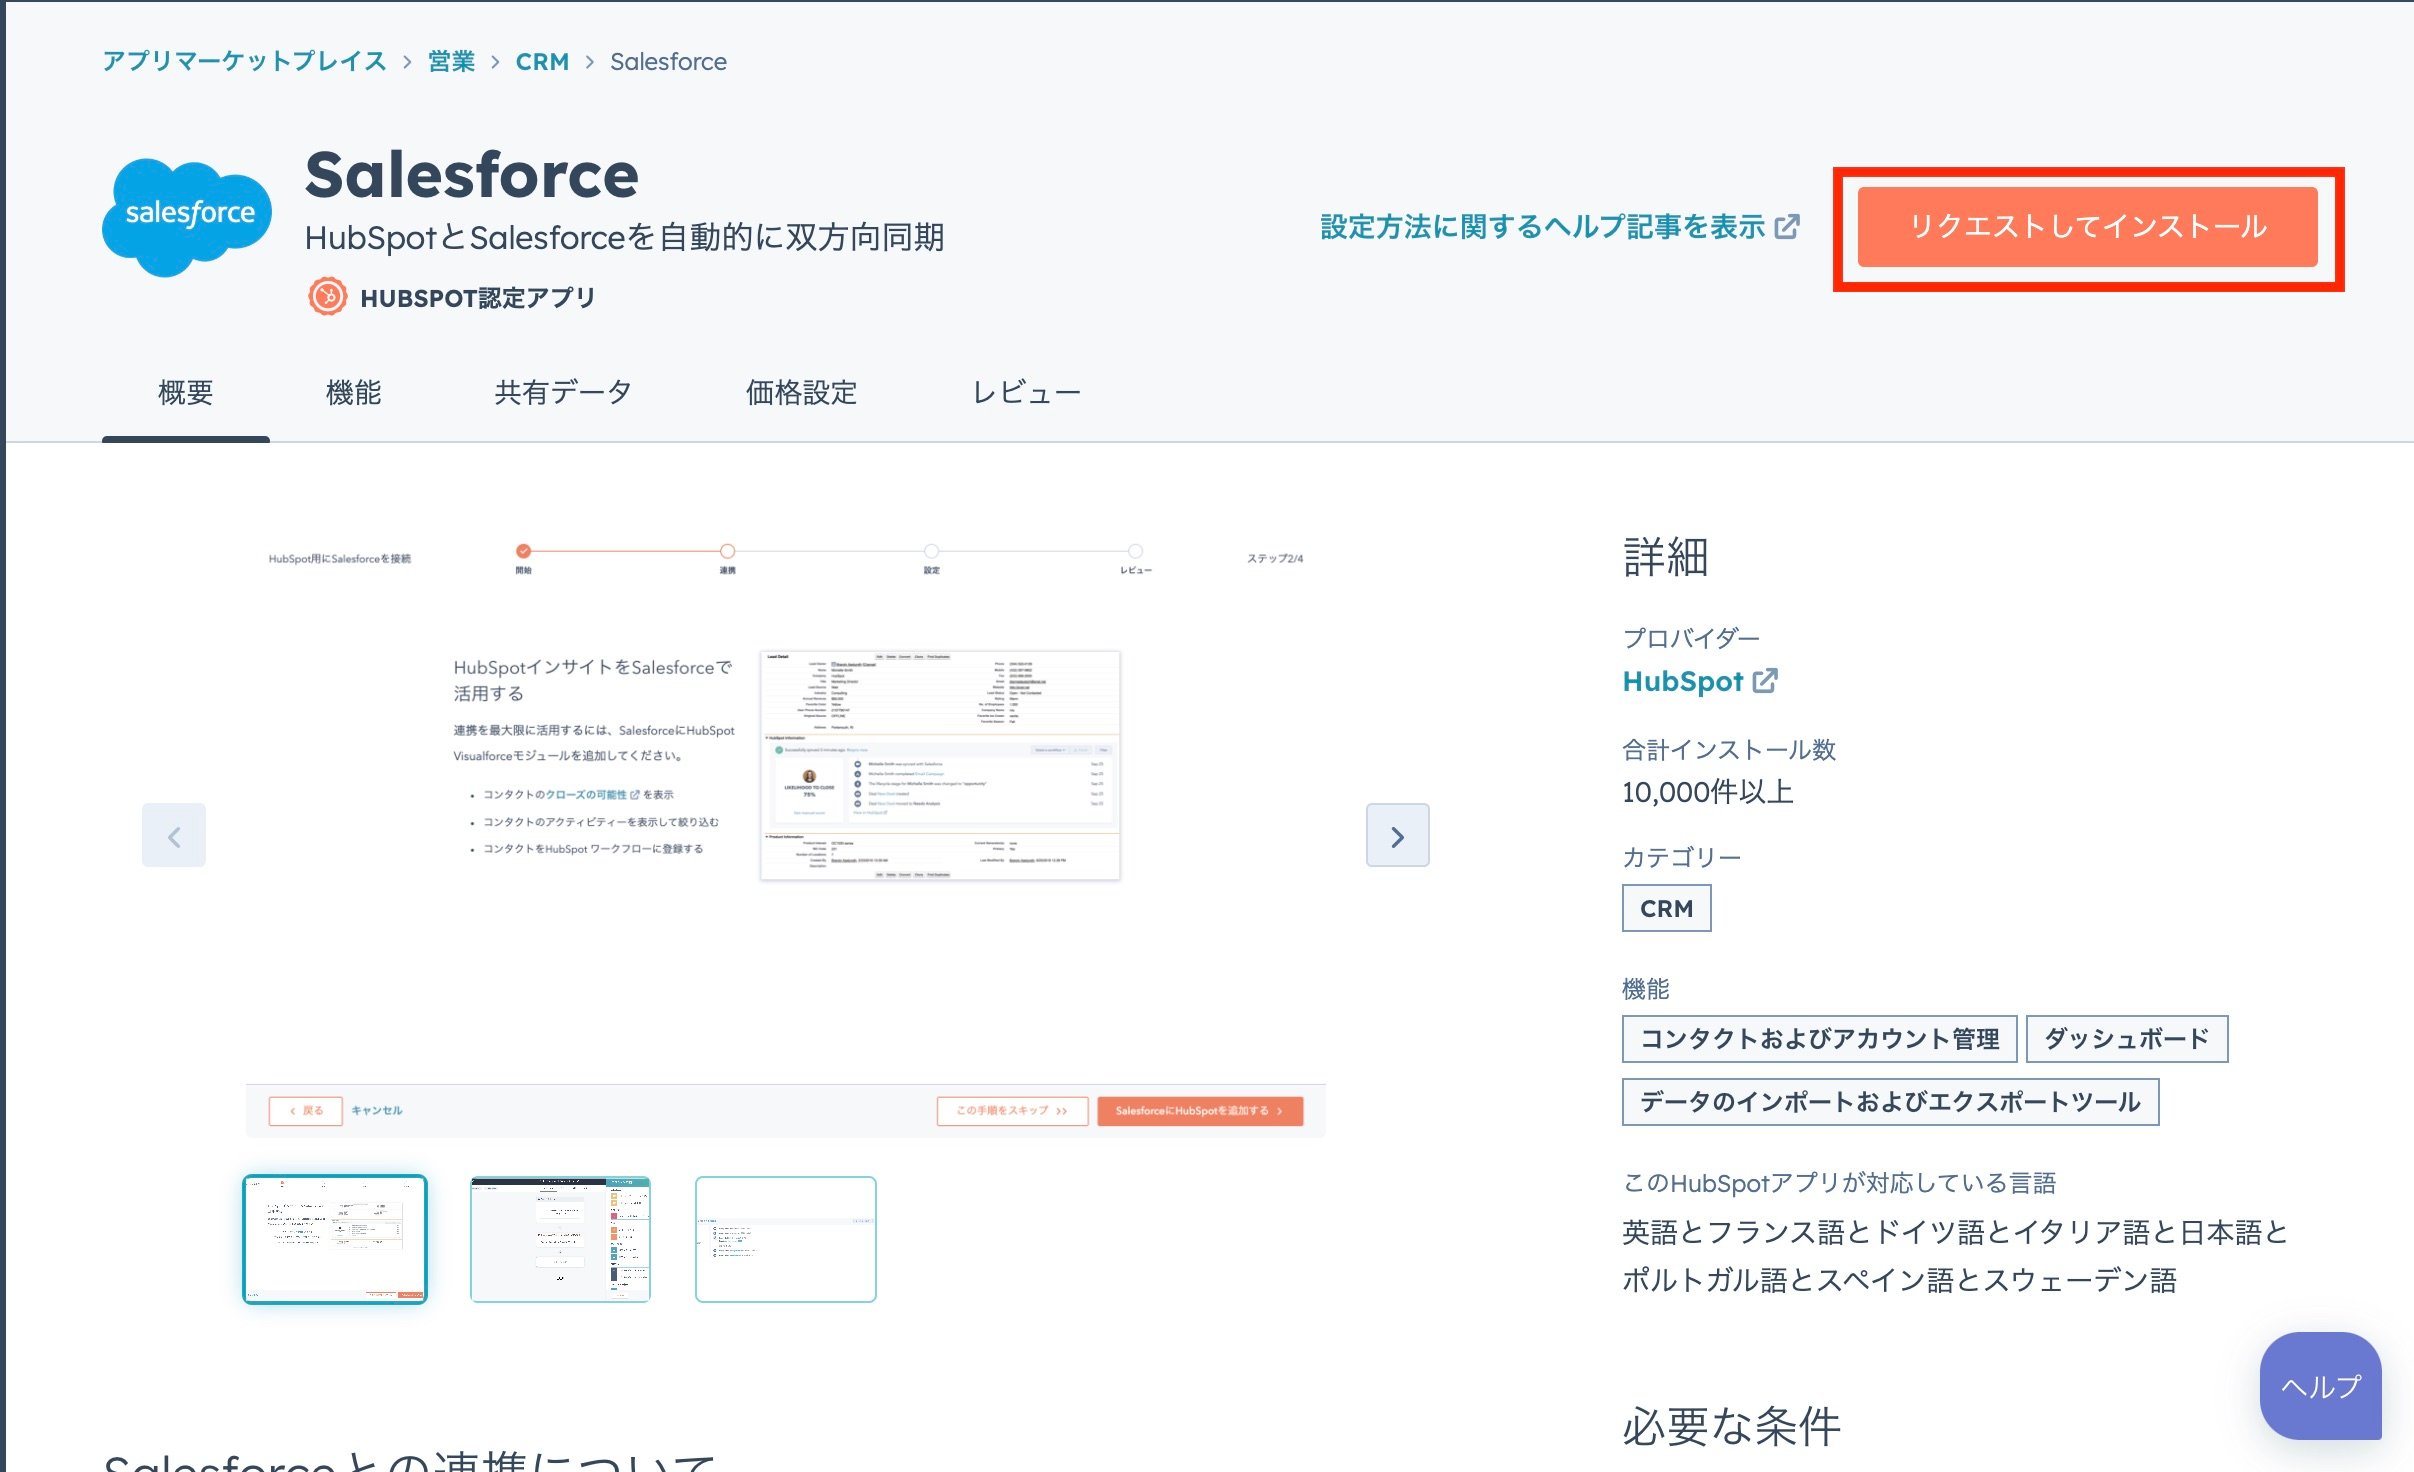The image size is (2414, 1472).
Task: Select the second screenshot thumbnail
Action: (560, 1239)
